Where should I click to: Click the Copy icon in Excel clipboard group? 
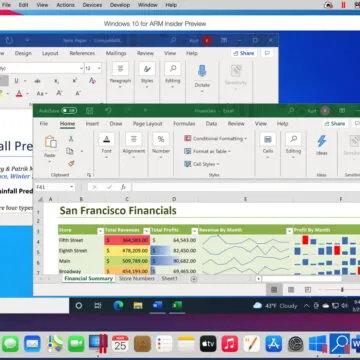[x=70, y=151]
